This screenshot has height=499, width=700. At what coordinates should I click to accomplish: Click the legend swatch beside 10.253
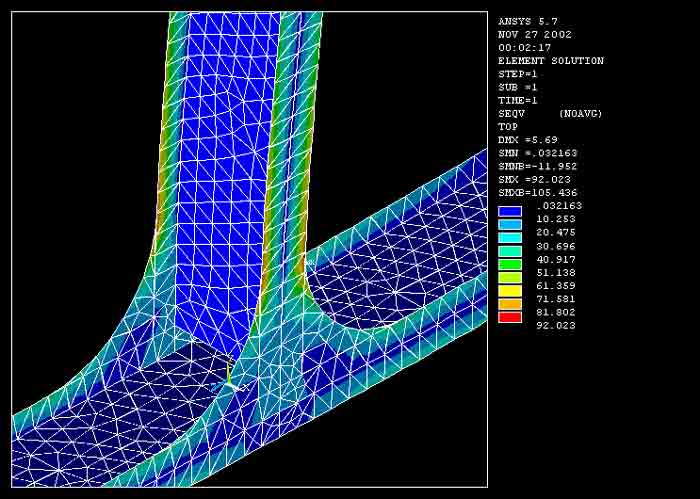[x=510, y=225]
